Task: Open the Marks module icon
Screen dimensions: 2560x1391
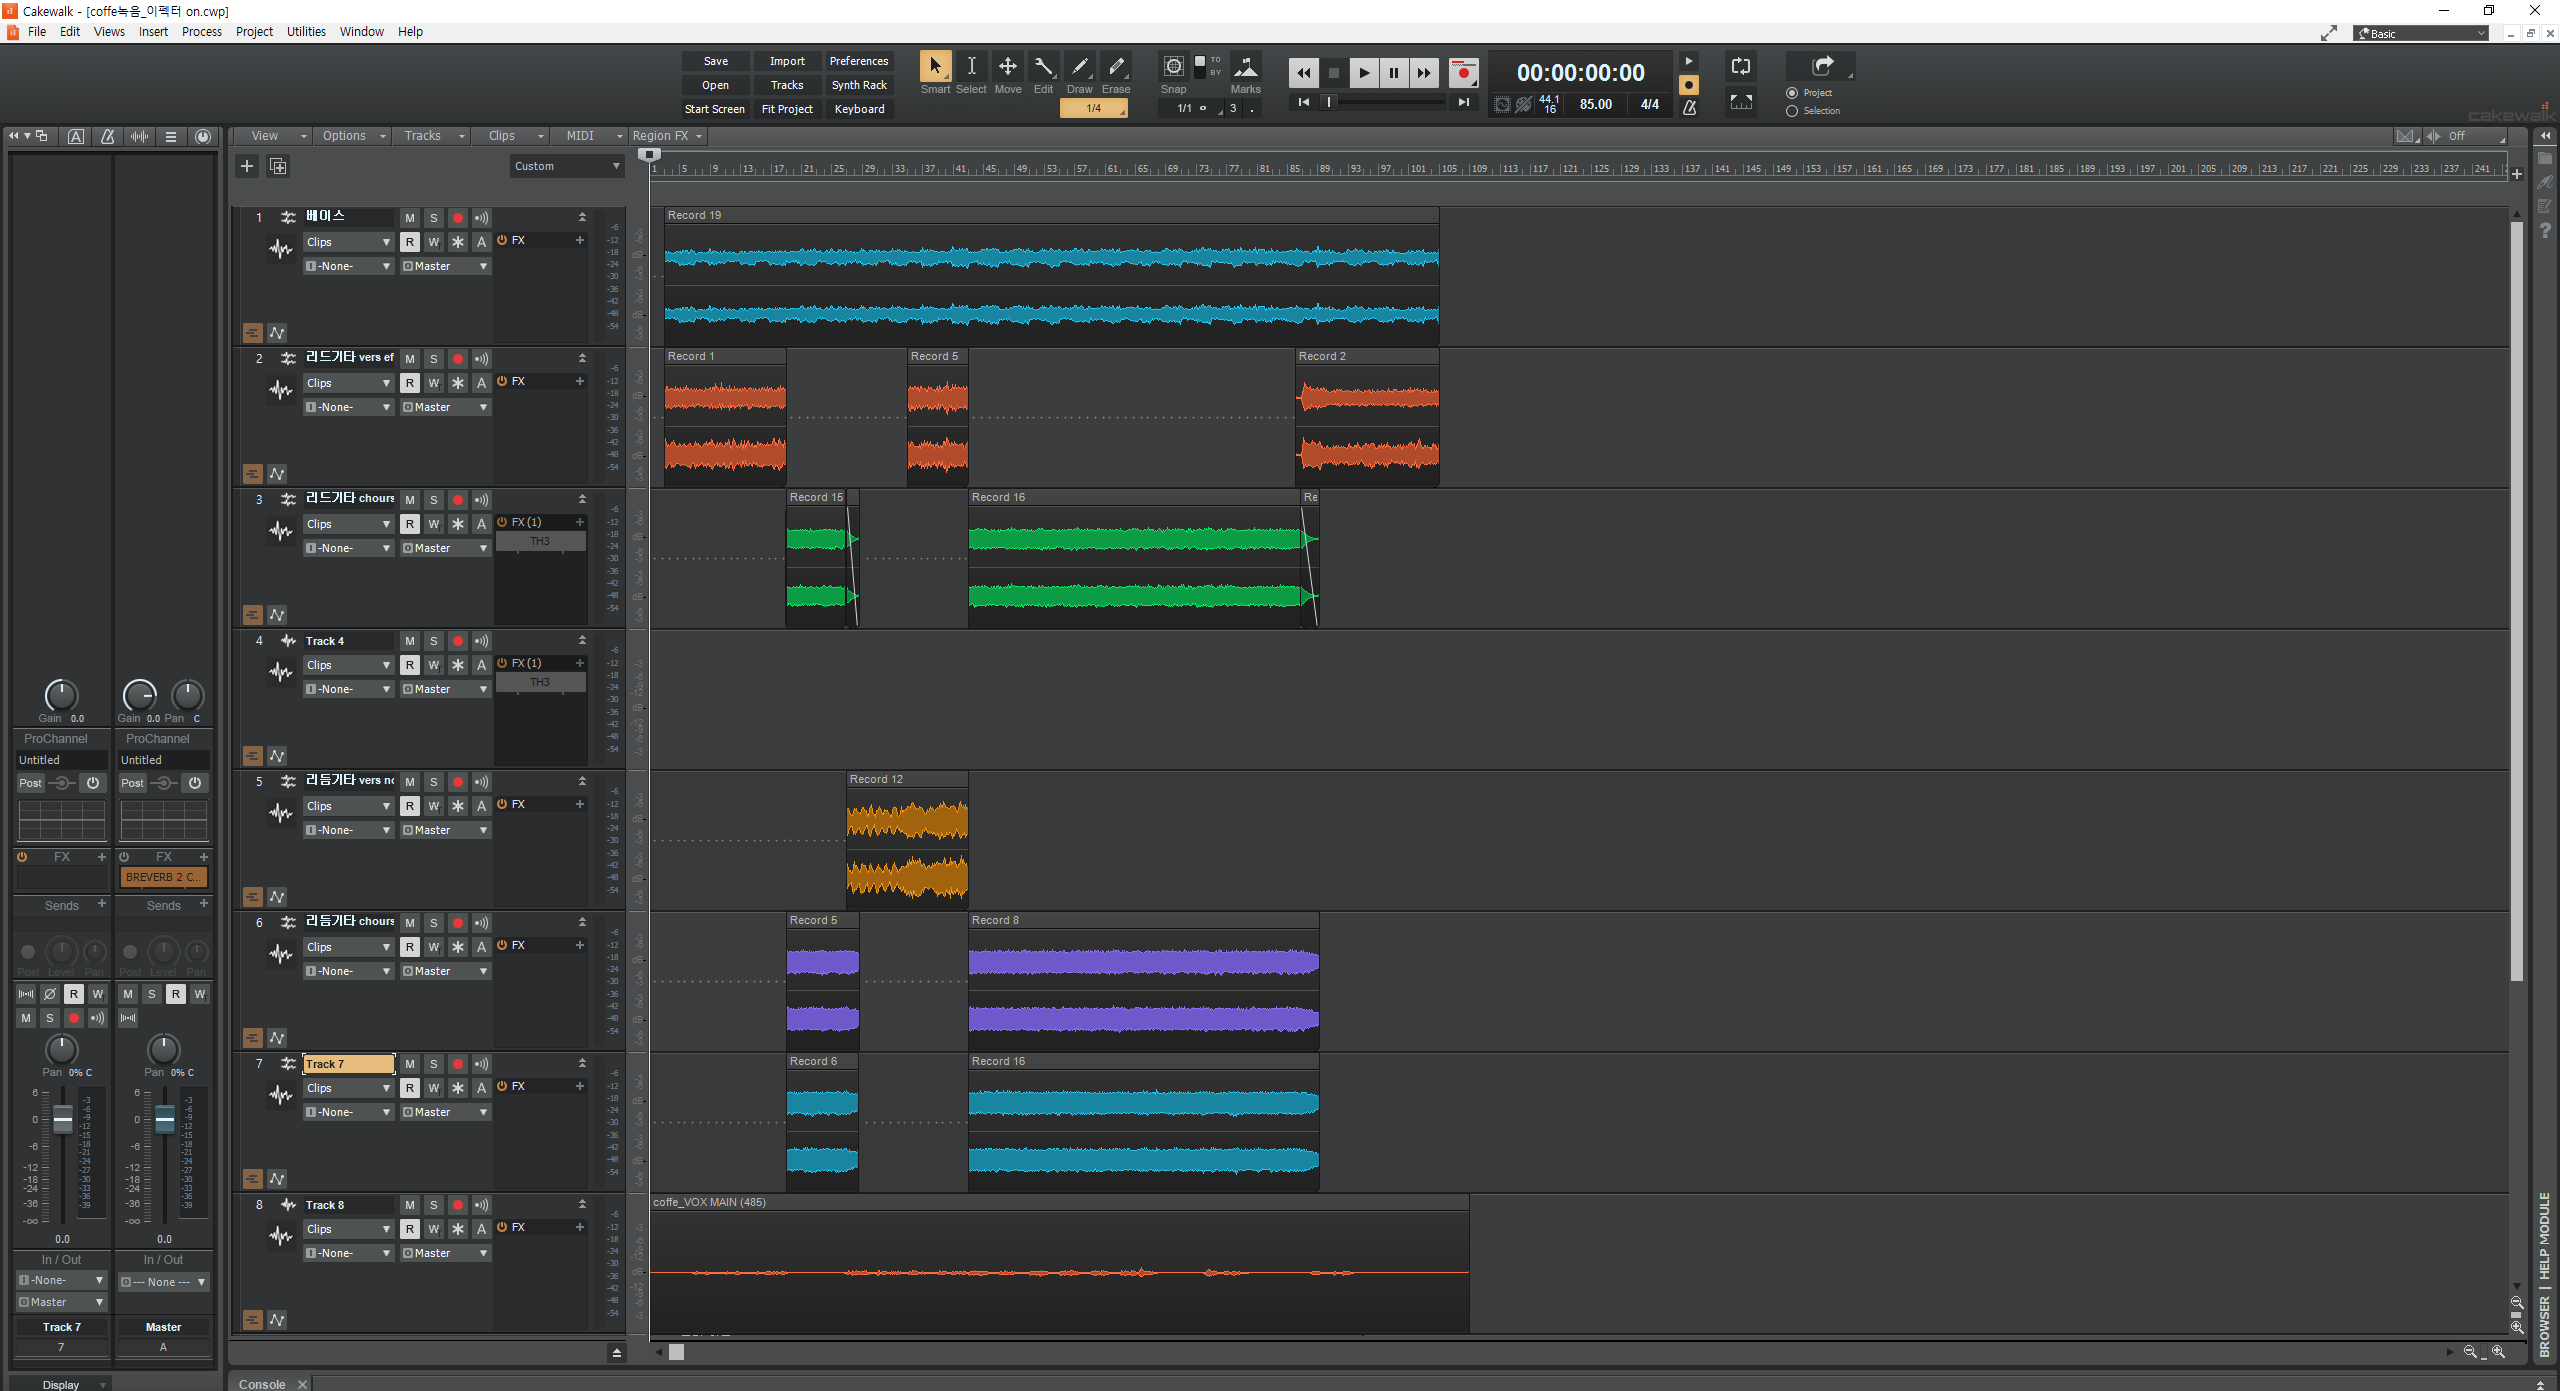Action: point(1245,67)
